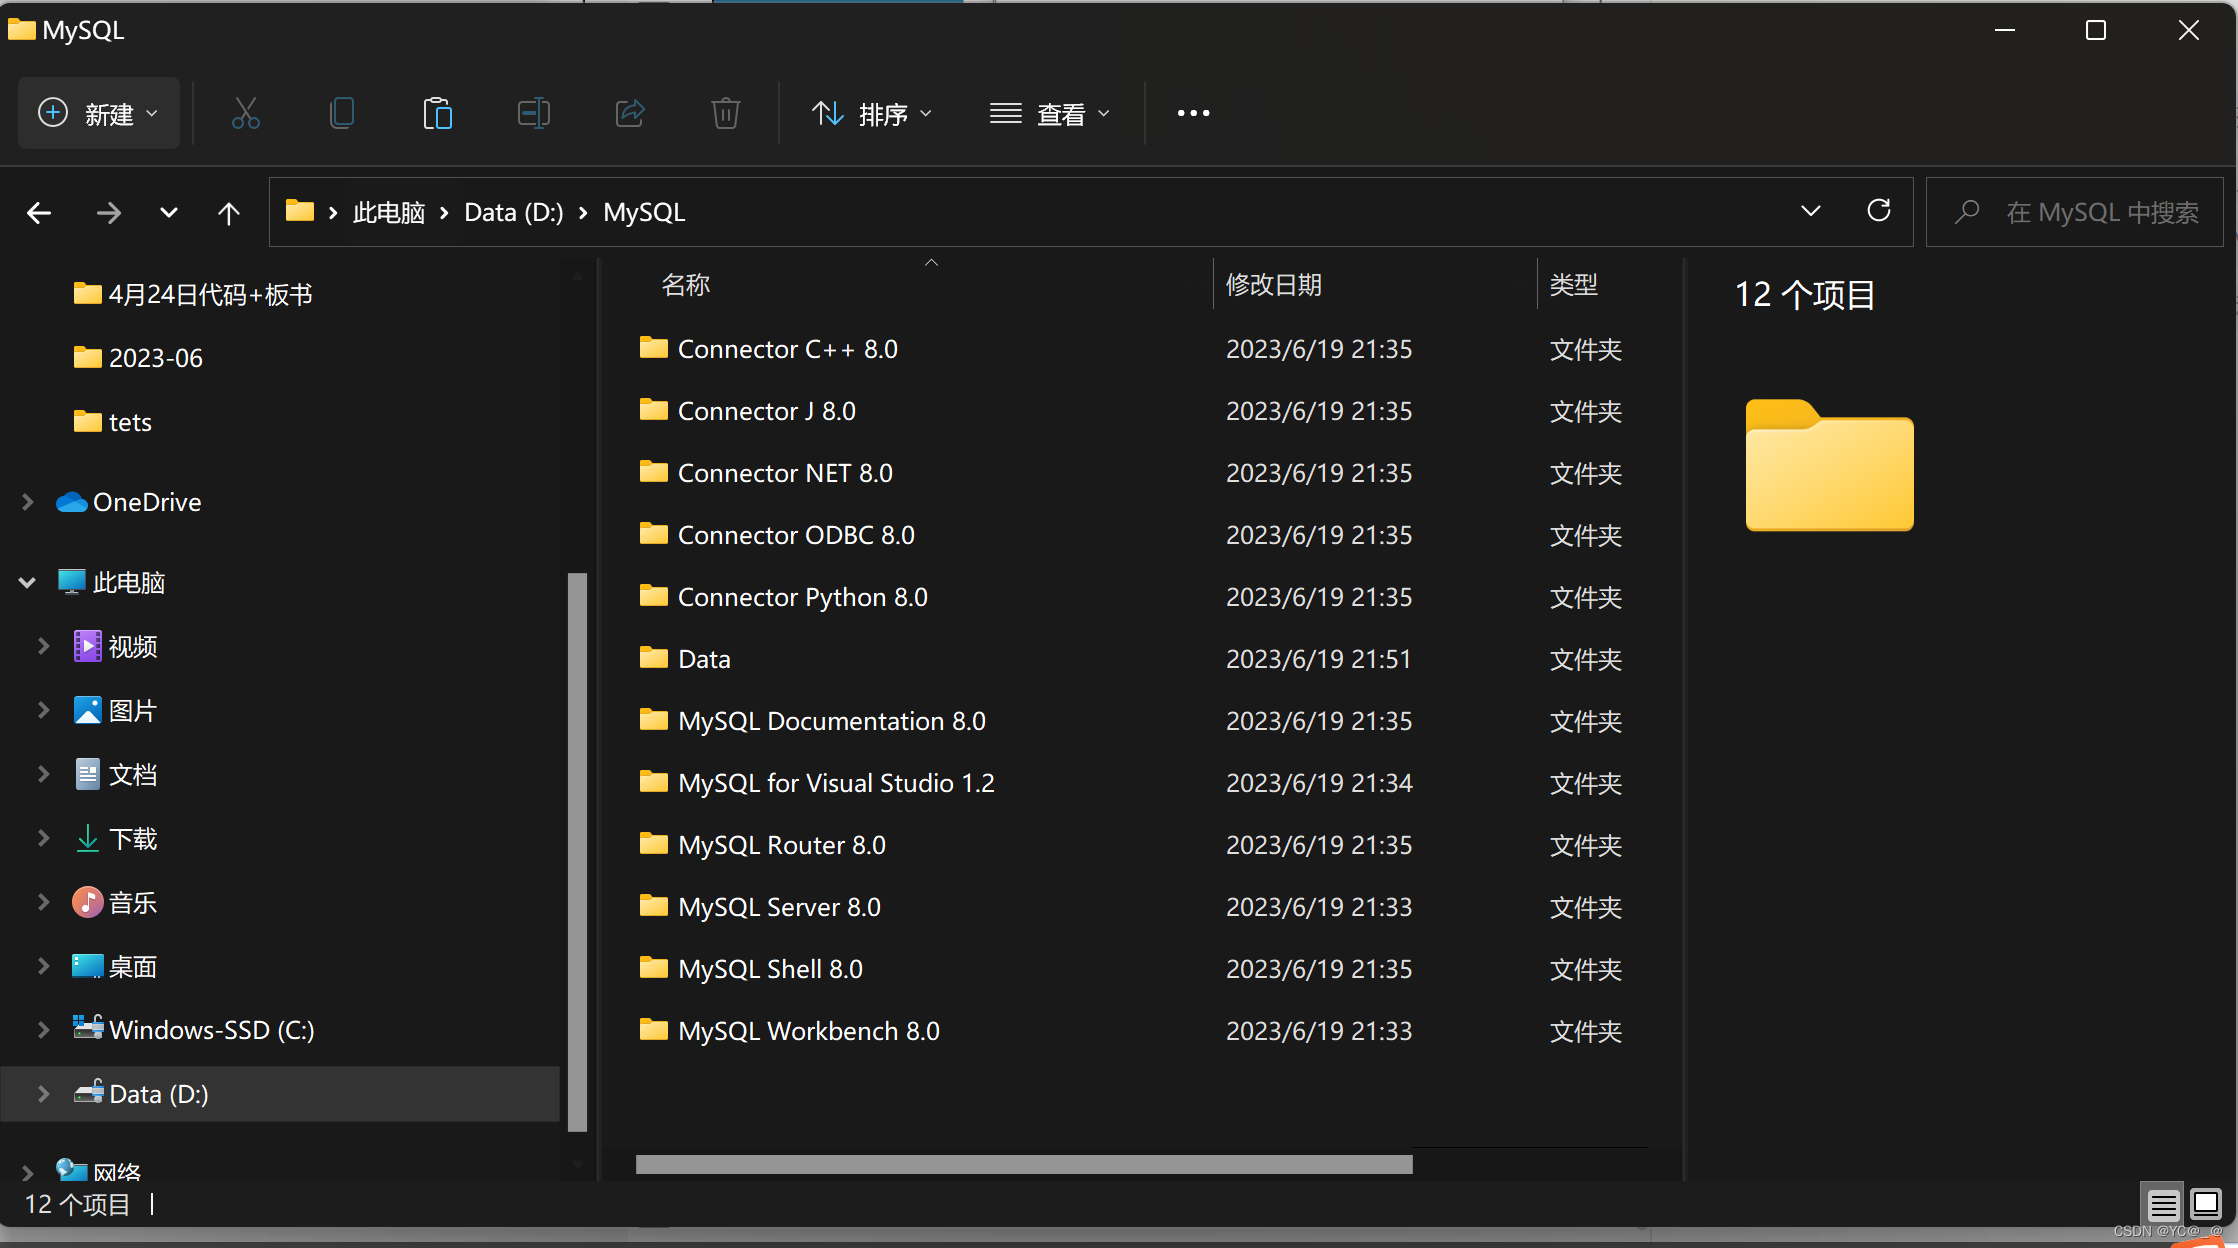
Task: Sort by the 类型 column header
Action: [1574, 285]
